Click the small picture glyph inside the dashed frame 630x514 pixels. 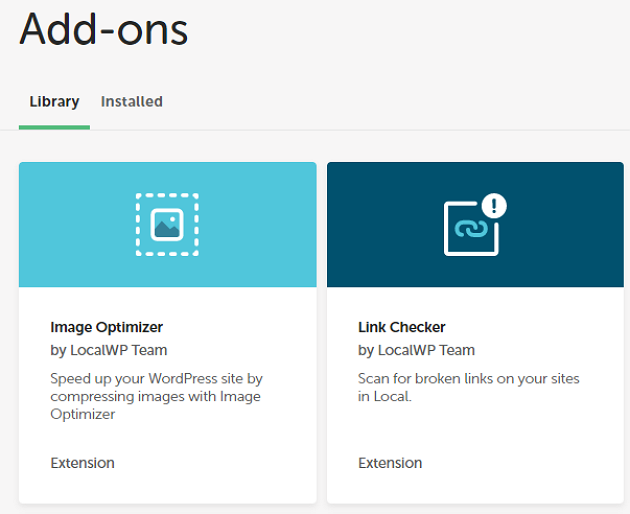coord(167,225)
